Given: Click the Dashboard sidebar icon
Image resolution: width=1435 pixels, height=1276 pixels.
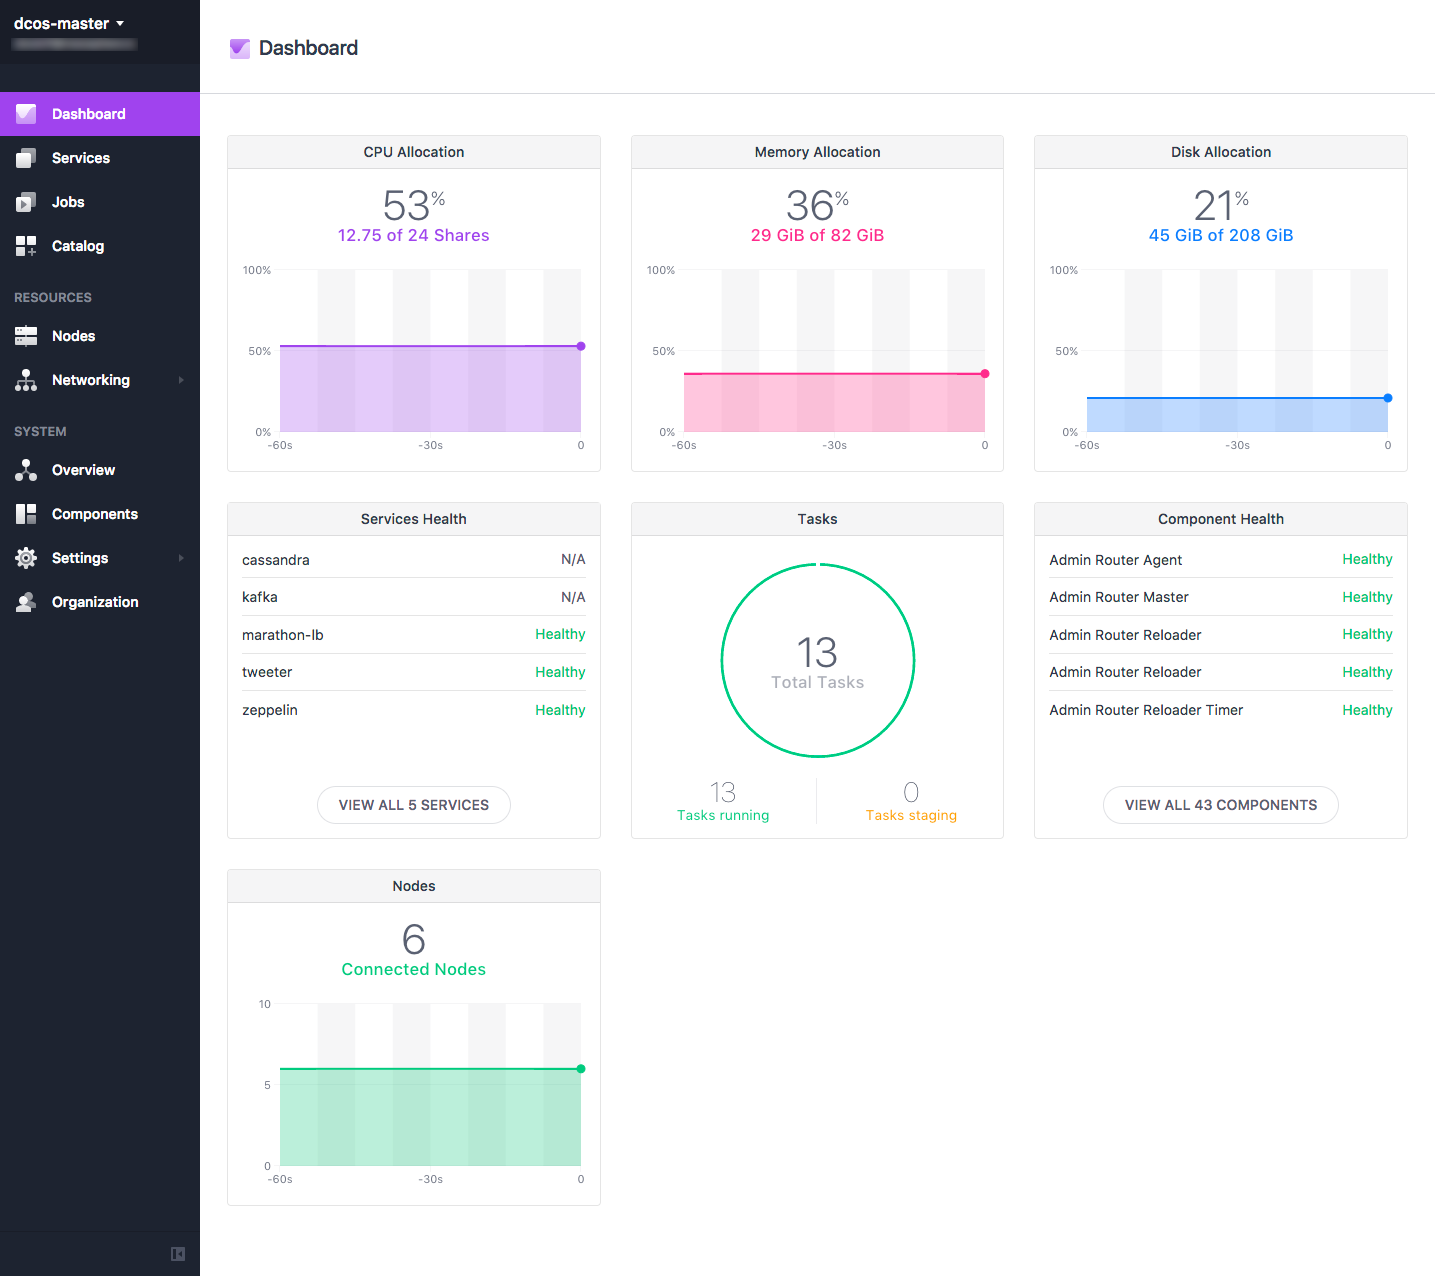Looking at the screenshot, I should click(x=26, y=114).
